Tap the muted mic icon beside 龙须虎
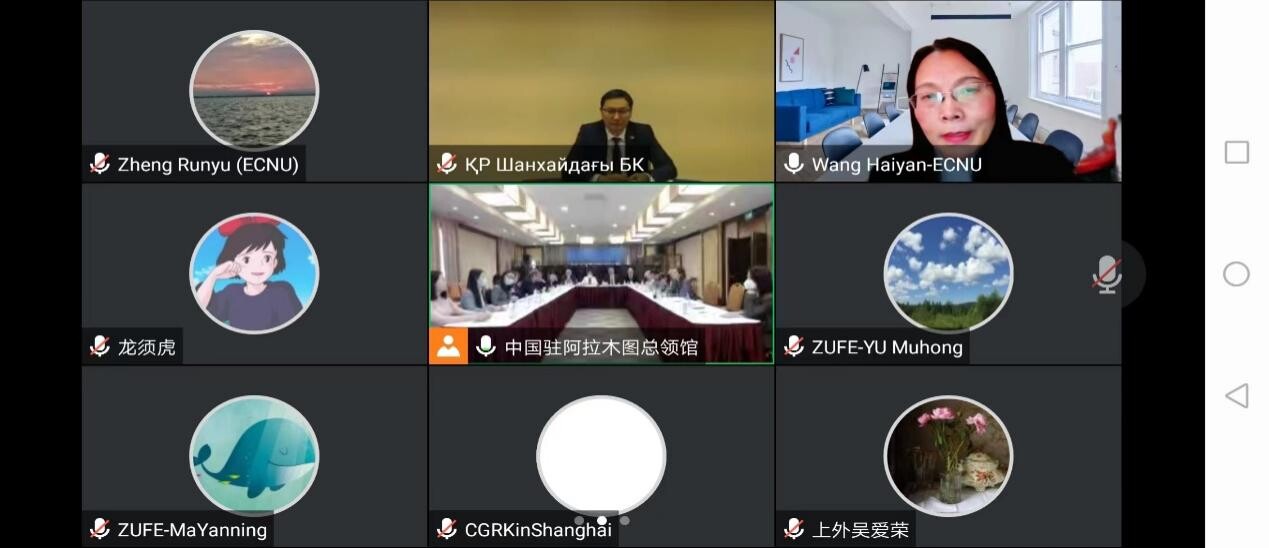Screen dimensions: 1269x548 click(100, 347)
